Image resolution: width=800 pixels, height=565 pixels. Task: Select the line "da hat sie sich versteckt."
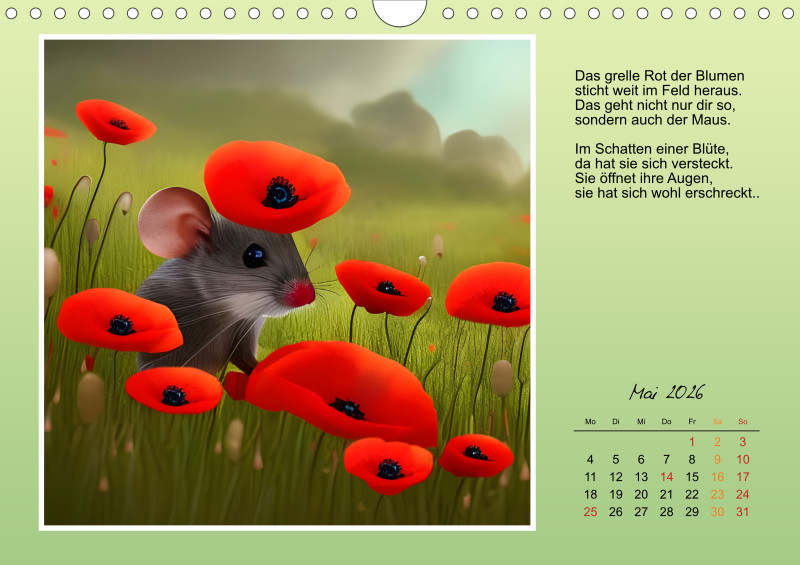[x=654, y=164]
